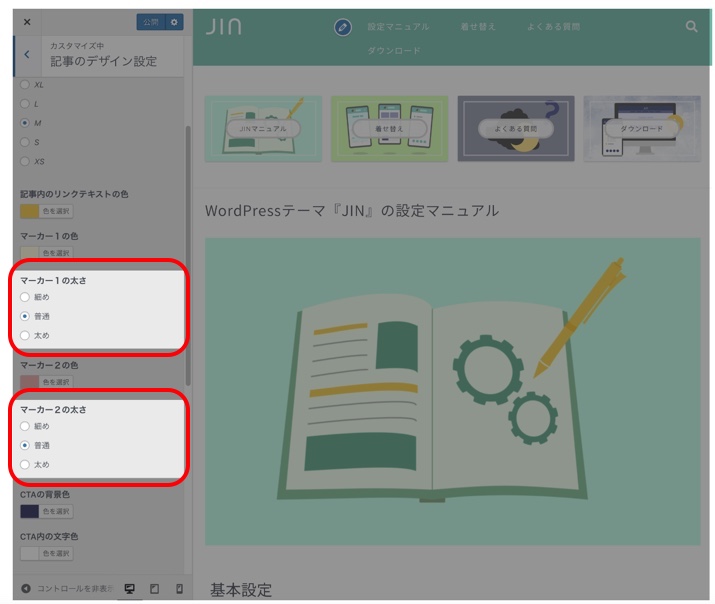Viewport: 715px width, 604px height.
Task: Select the M font size radio
Action: (x=25, y=123)
